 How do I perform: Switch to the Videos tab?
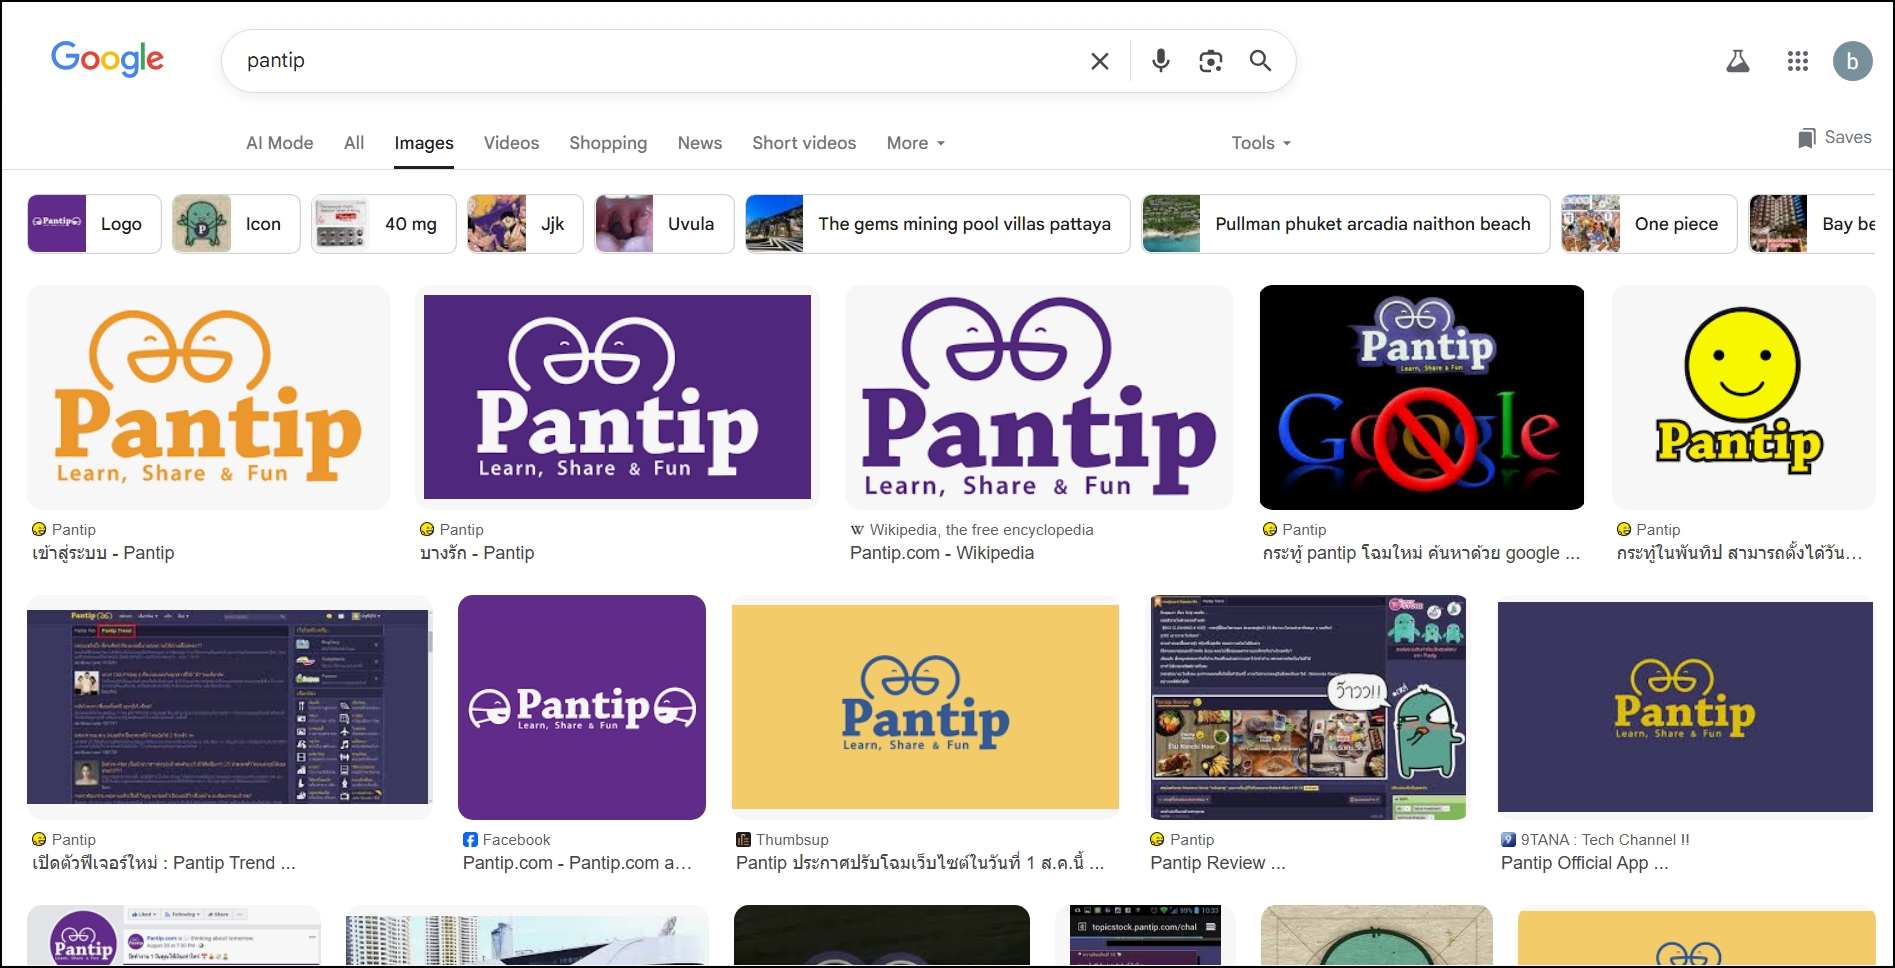pyautogui.click(x=511, y=143)
